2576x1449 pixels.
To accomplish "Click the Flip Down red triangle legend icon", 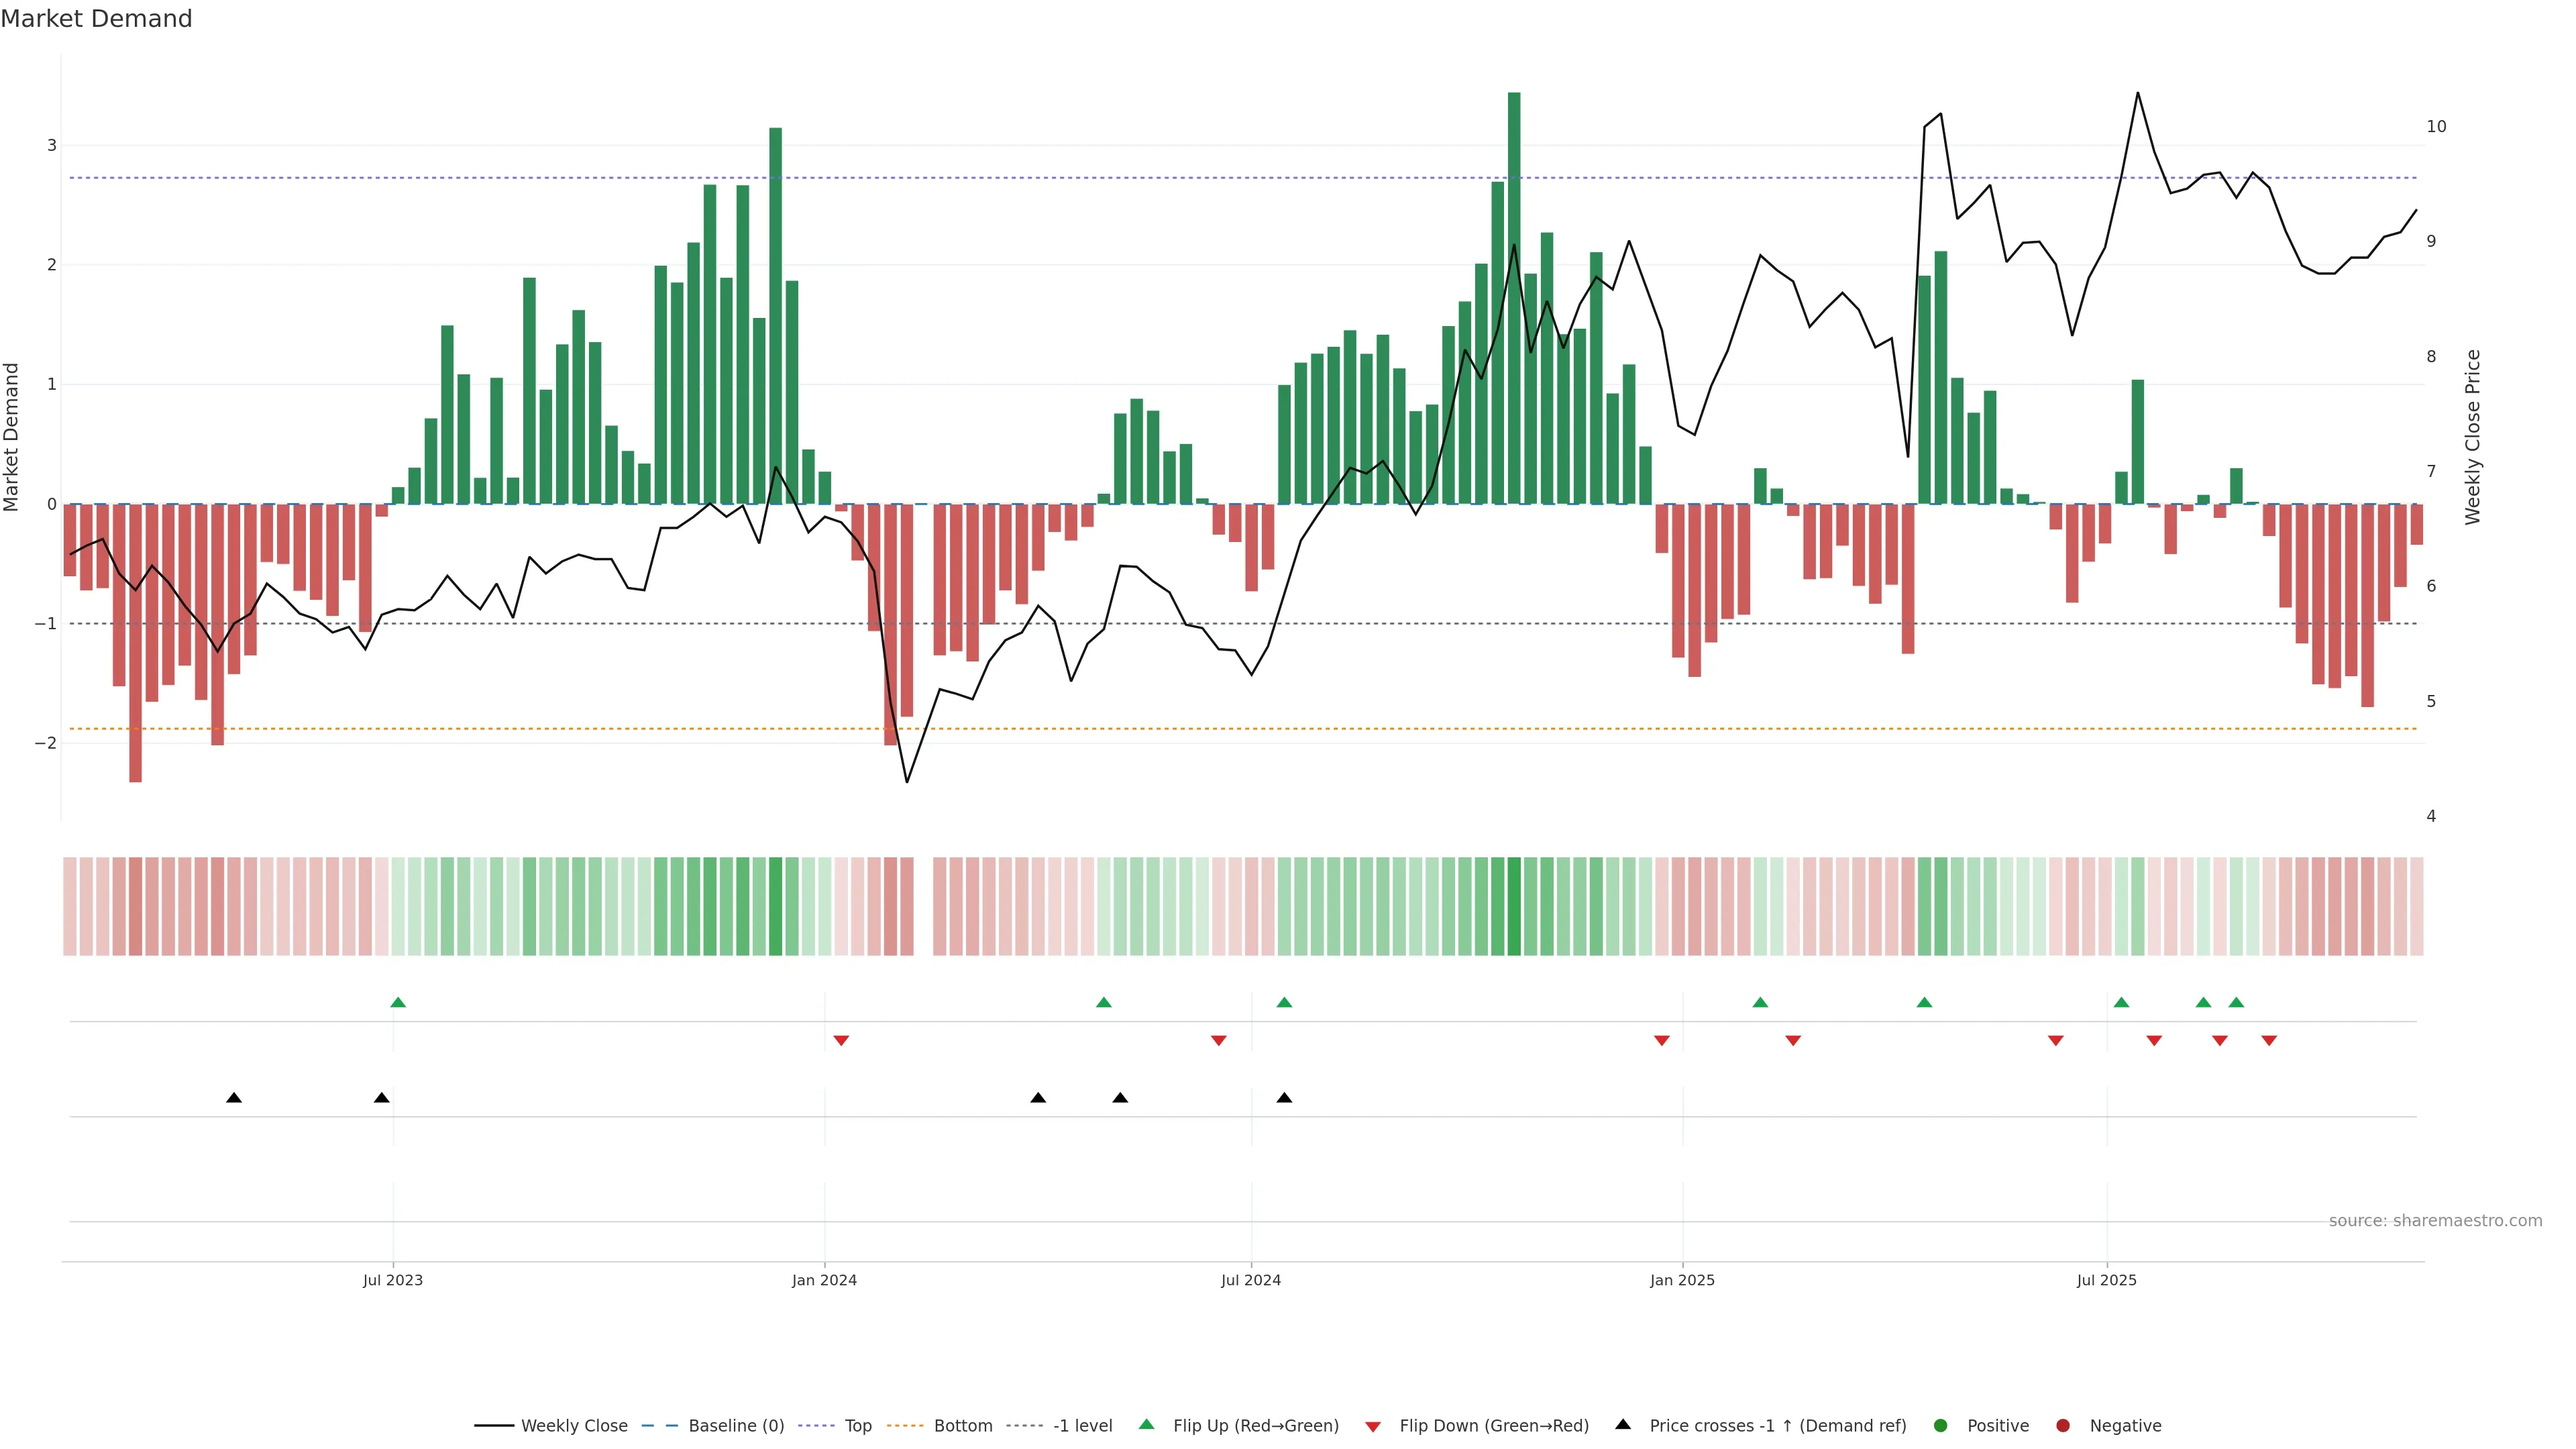I will pos(1373,1427).
